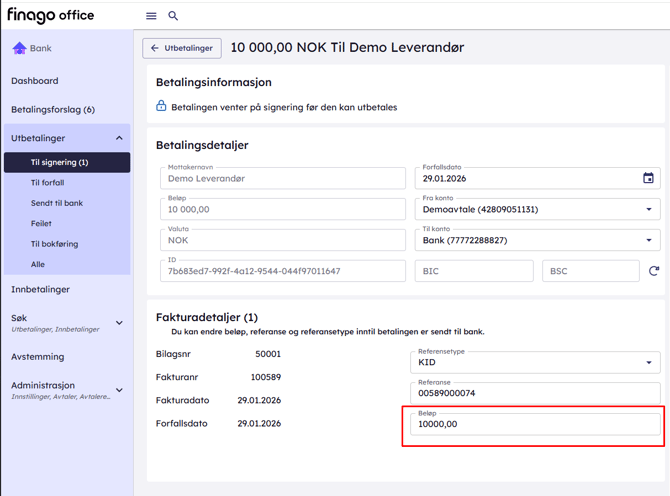The image size is (670, 496).
Task: Open Dashboard in the sidebar
Action: click(35, 81)
